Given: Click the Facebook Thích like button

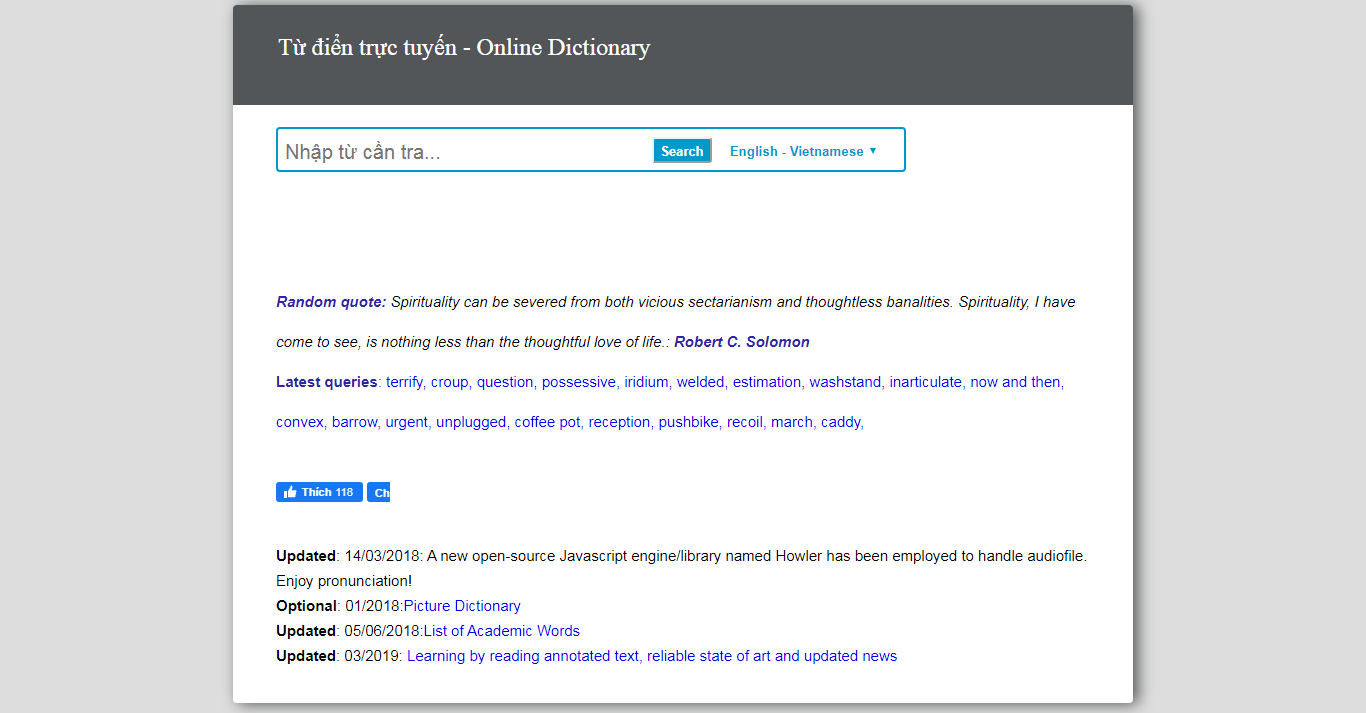Looking at the screenshot, I should [319, 492].
